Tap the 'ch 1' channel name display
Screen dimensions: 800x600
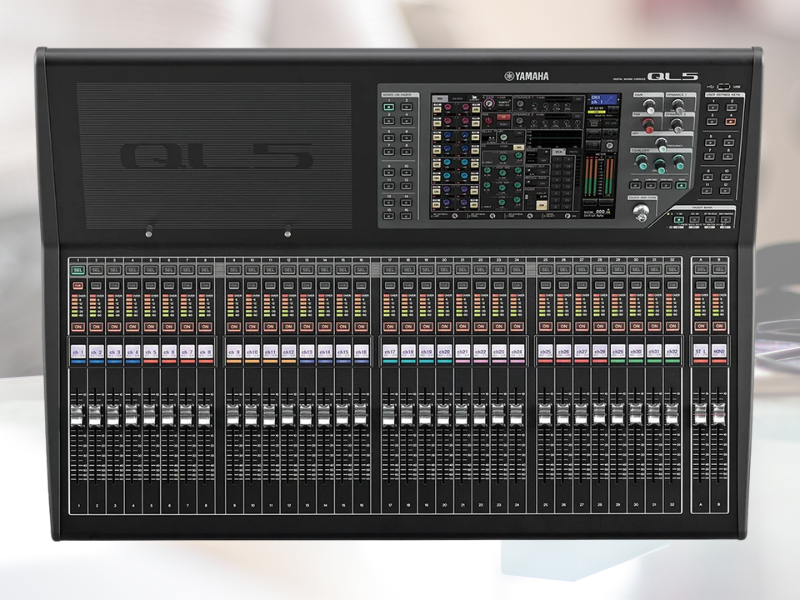point(78,352)
